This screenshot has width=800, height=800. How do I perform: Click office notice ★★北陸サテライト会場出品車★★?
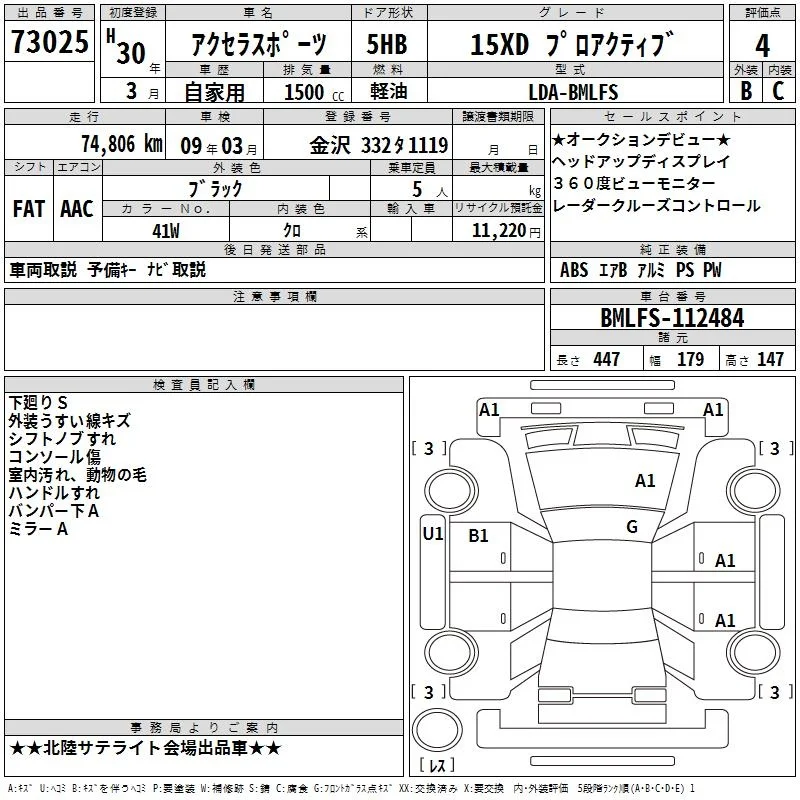point(145,748)
